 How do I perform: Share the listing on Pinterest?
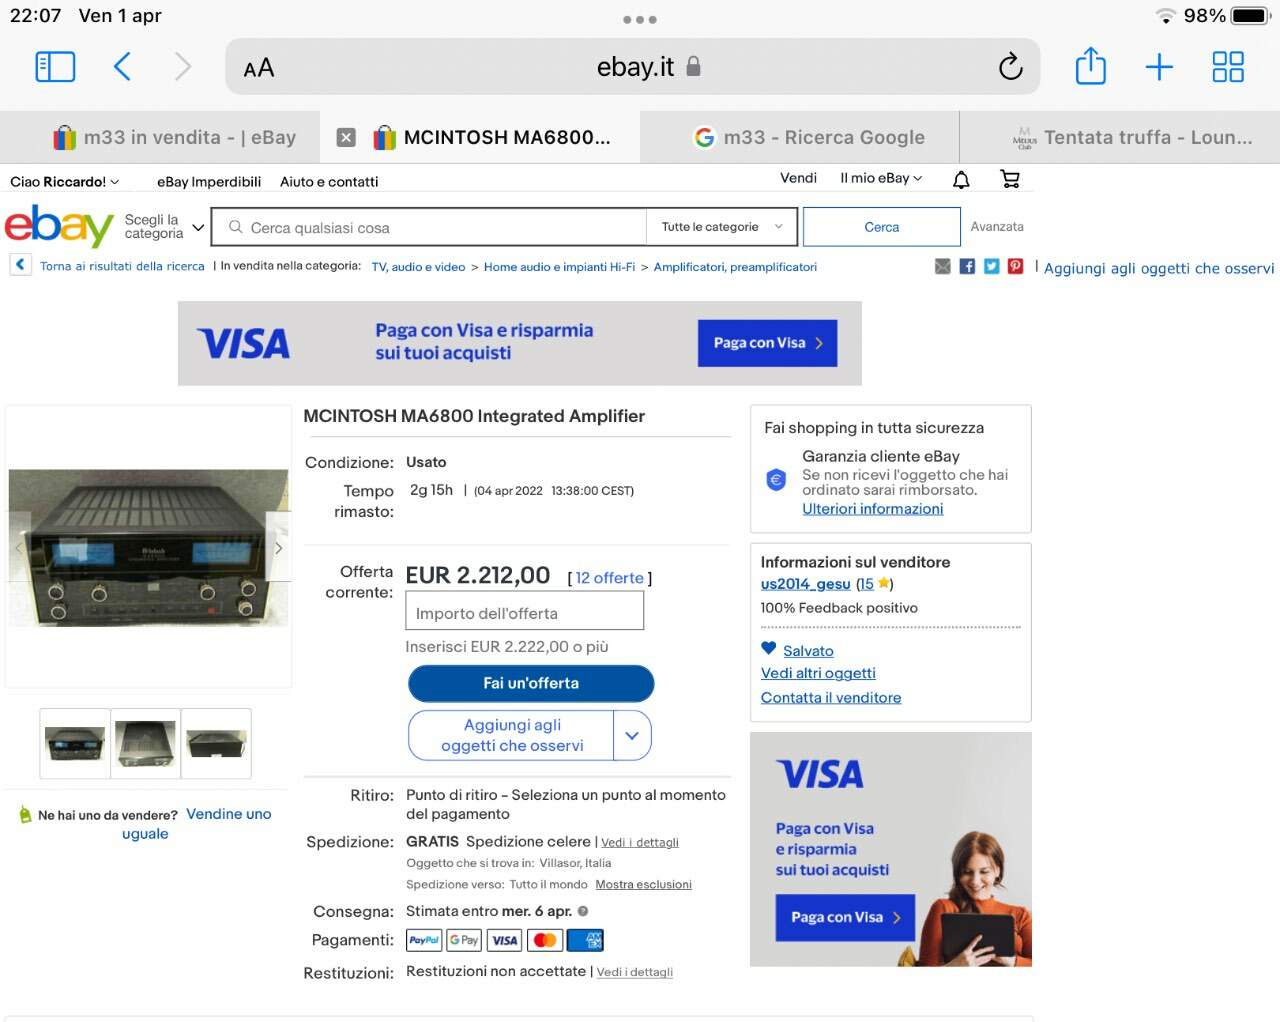click(x=1015, y=266)
